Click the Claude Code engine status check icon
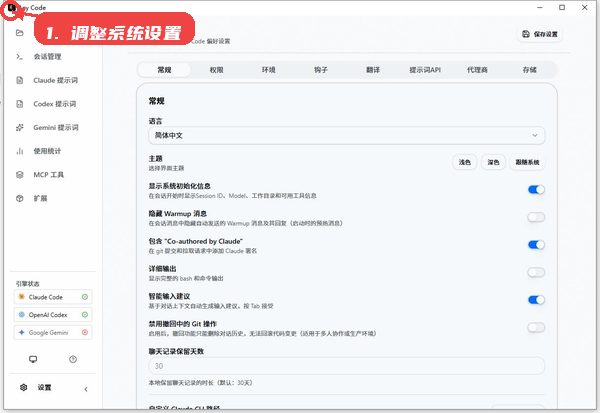Screen dimensions: 600x413 [x=85, y=297]
